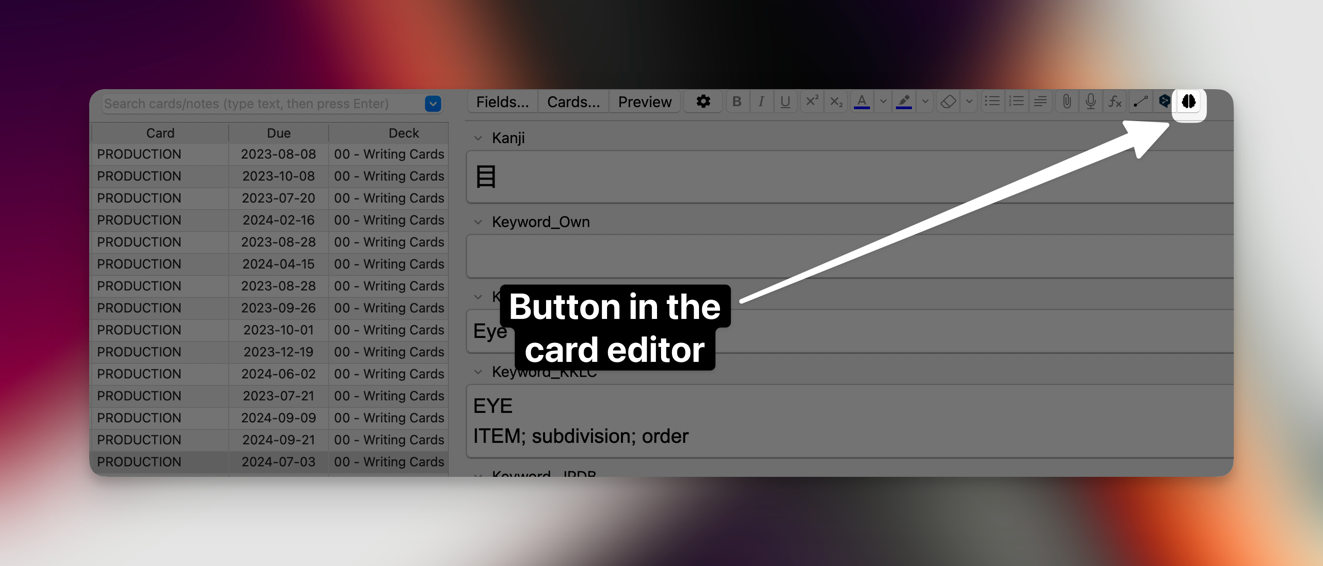The image size is (1323, 566).
Task: Collapse the Kanji field
Action: pos(478,138)
